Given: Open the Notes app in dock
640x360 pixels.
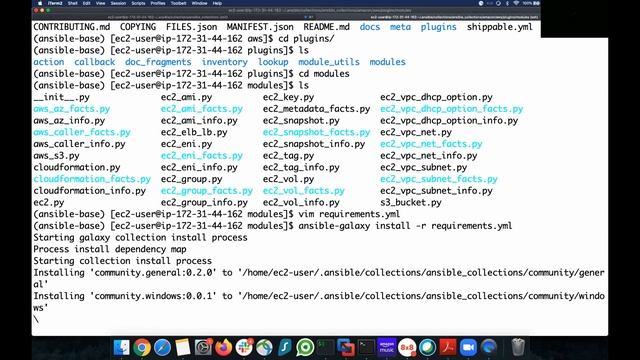Looking at the screenshot, I should (x=182, y=347).
